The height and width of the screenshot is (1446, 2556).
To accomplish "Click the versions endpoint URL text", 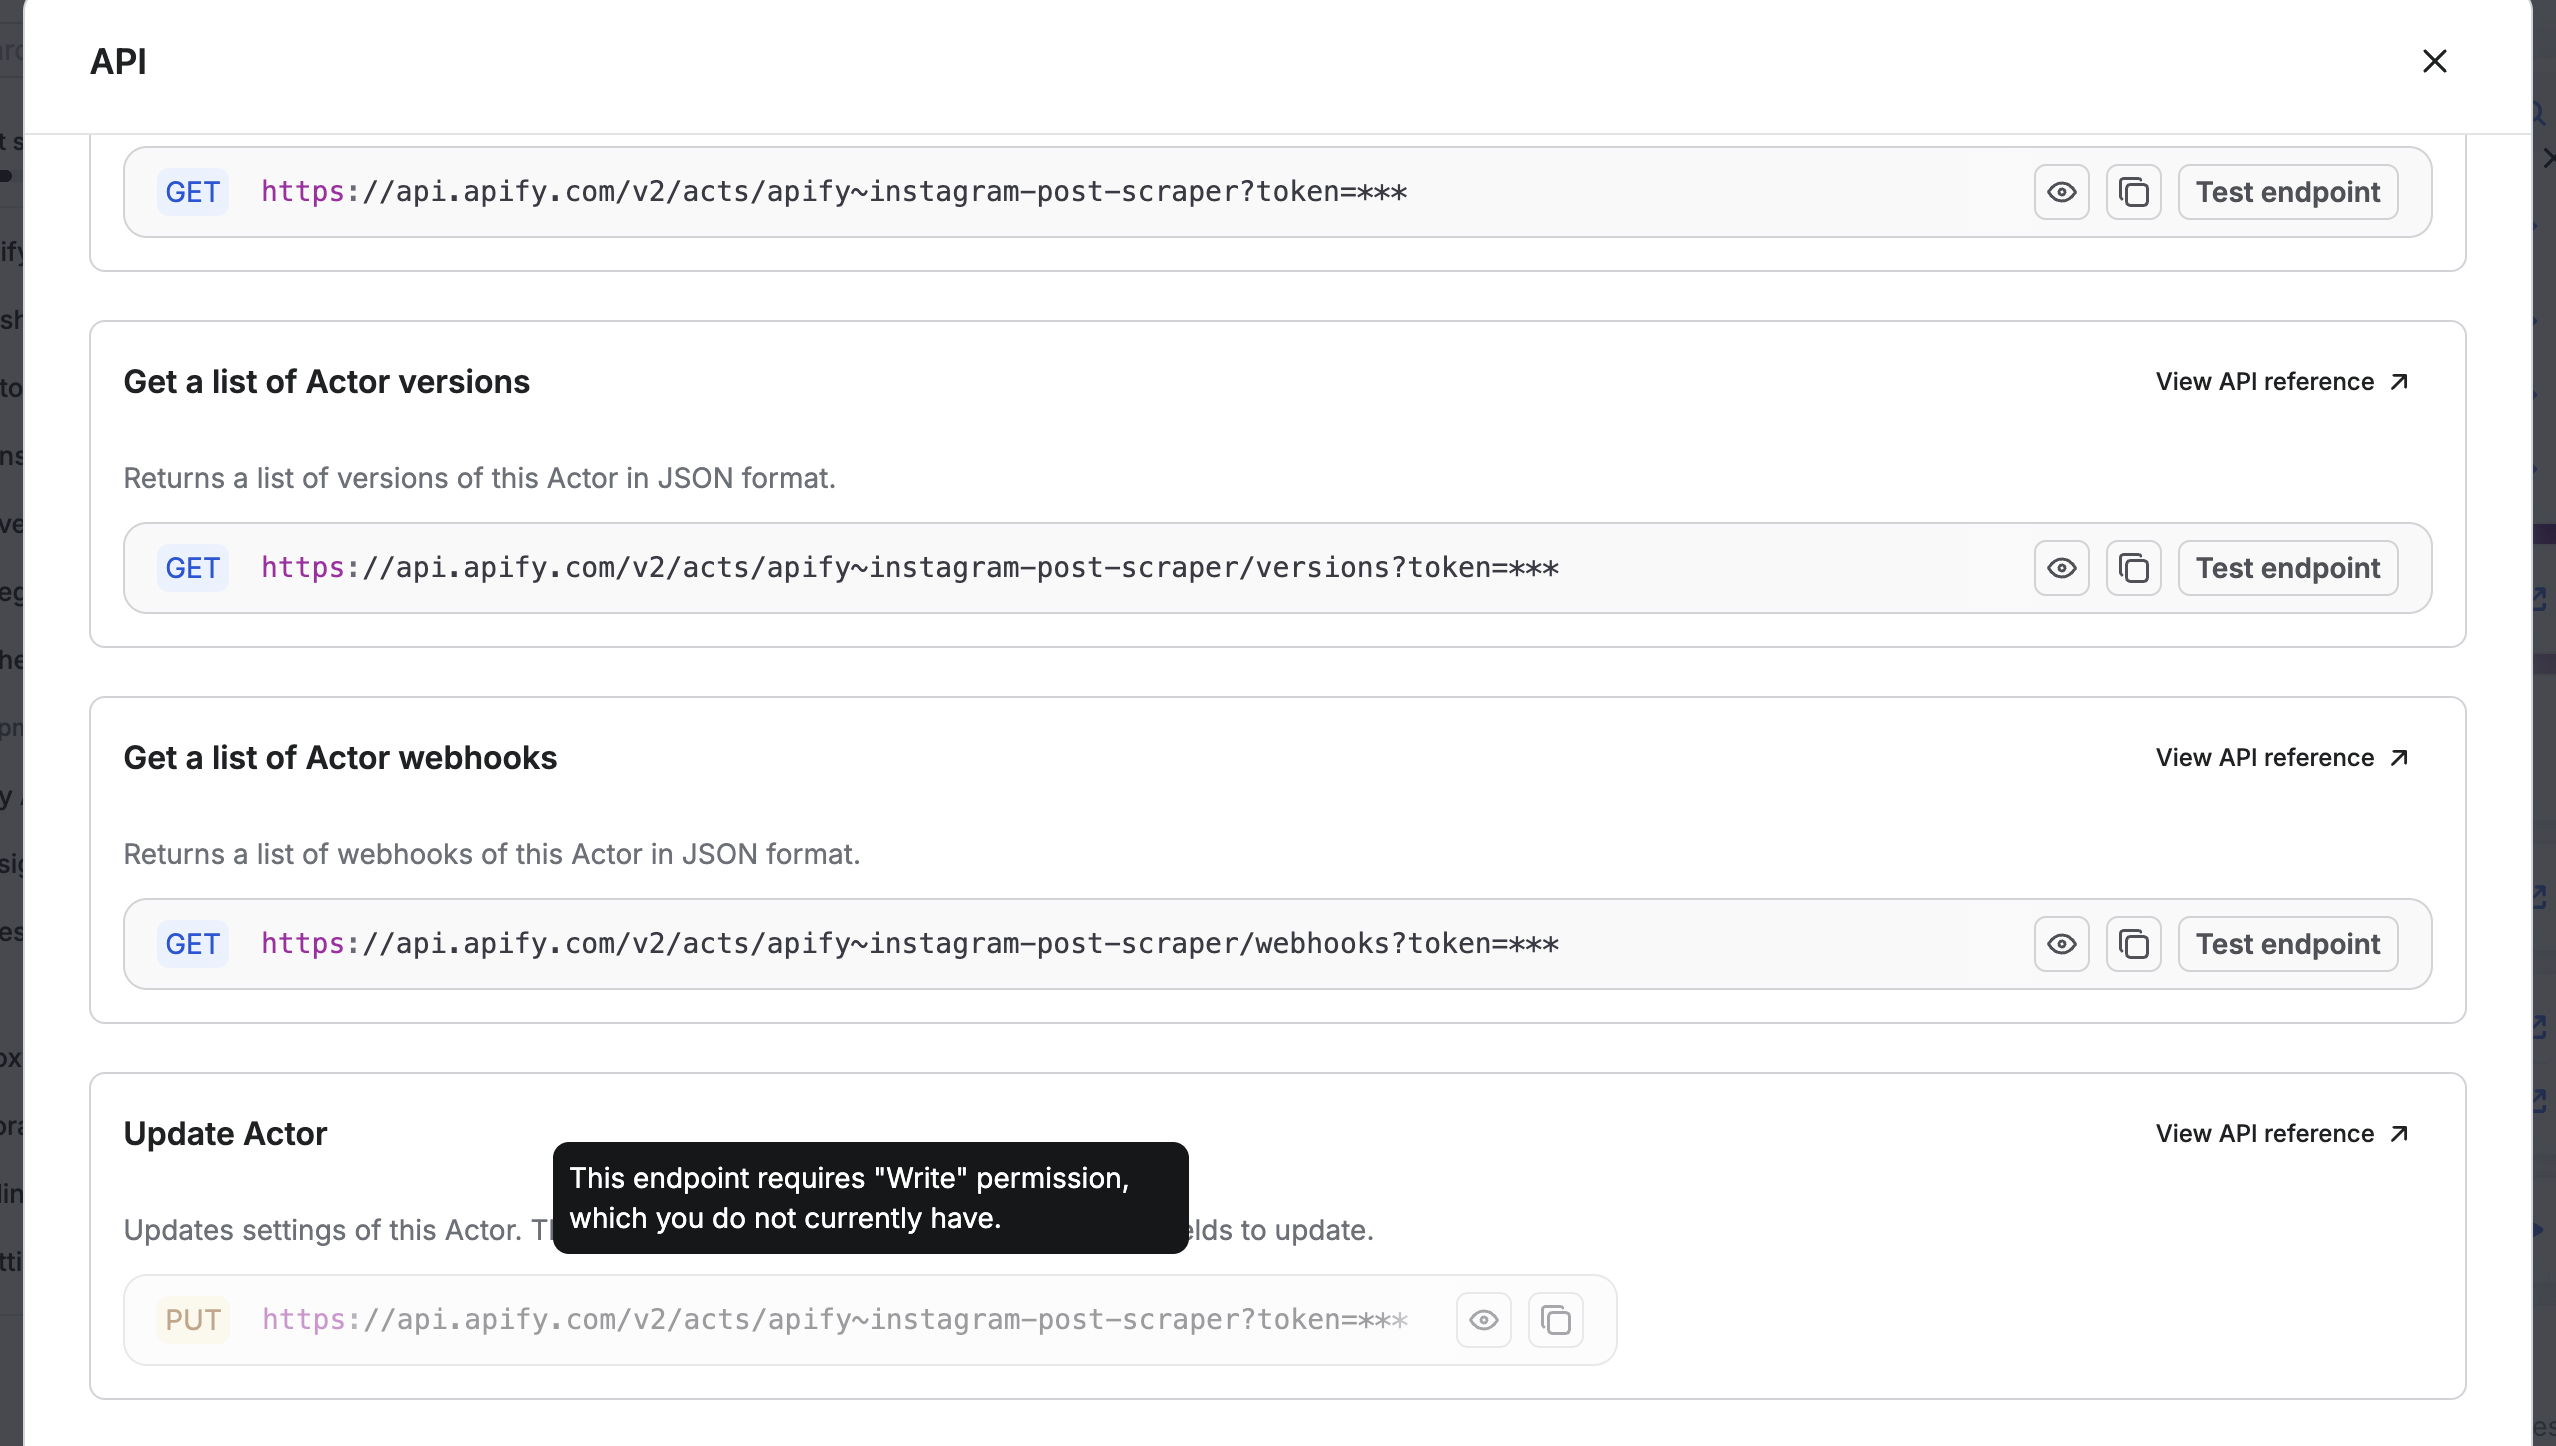I will pyautogui.click(x=909, y=568).
